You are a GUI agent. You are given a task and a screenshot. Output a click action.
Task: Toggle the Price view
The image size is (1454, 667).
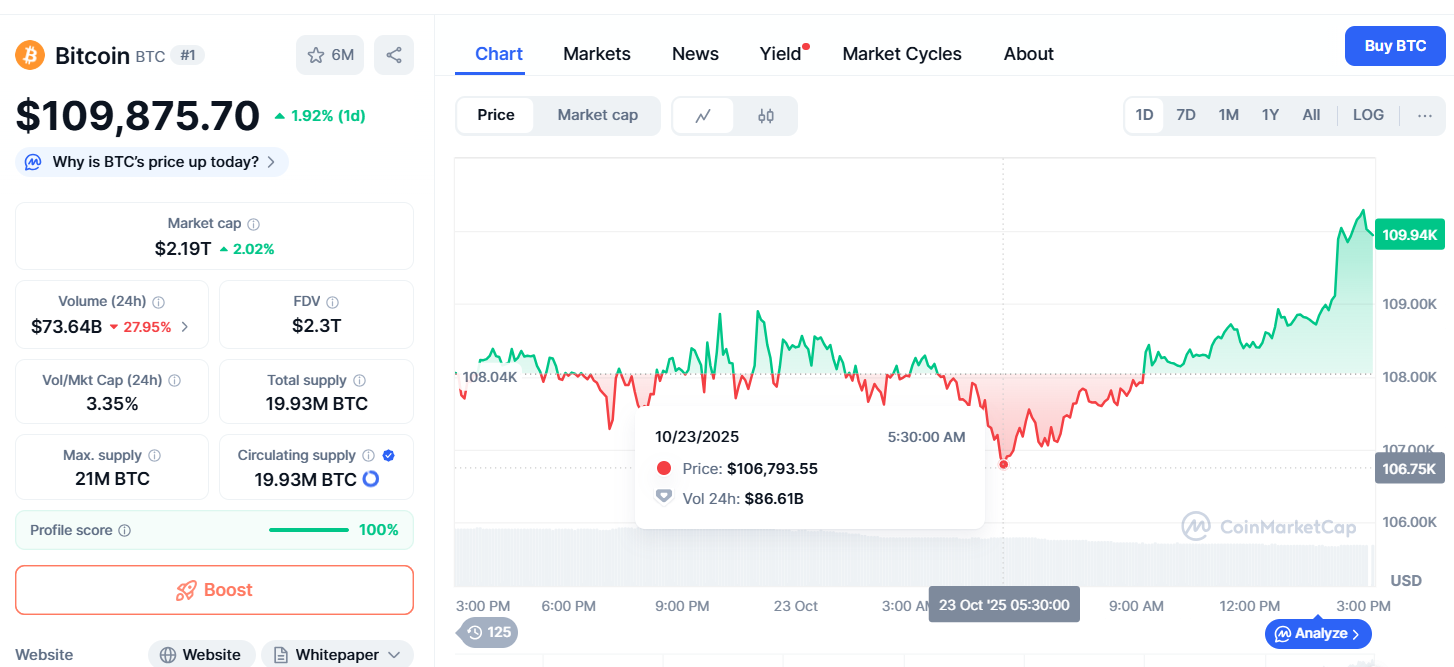[496, 115]
